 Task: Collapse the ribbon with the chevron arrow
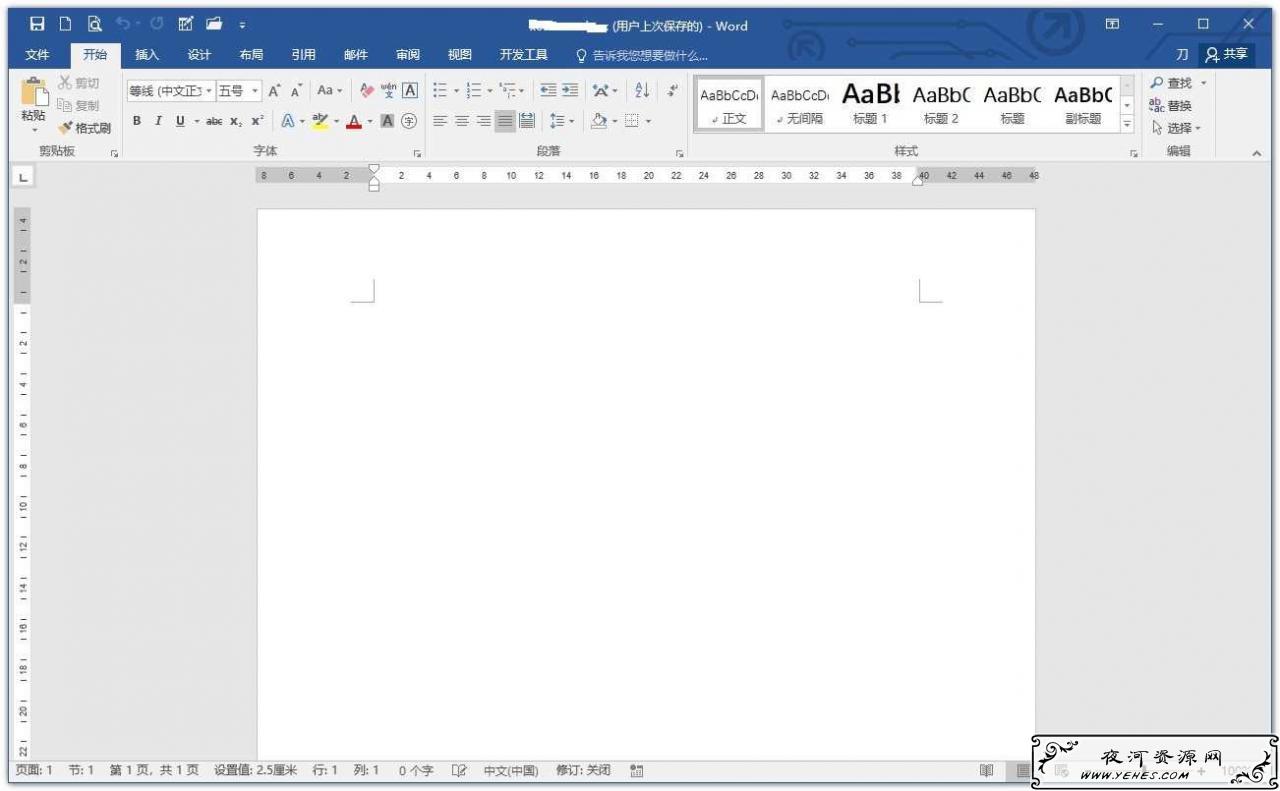(x=1257, y=153)
